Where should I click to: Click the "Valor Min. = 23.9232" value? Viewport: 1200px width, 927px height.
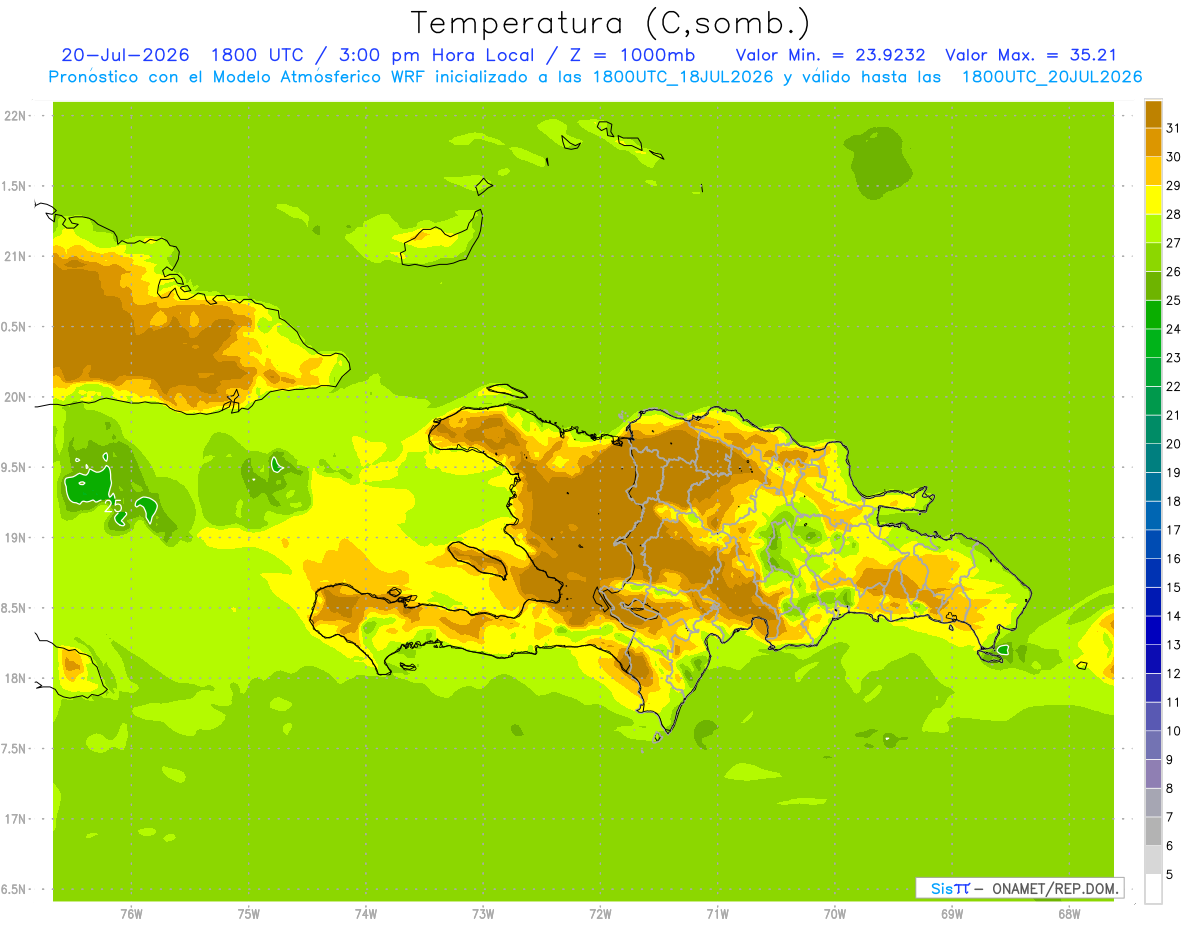pos(831,55)
